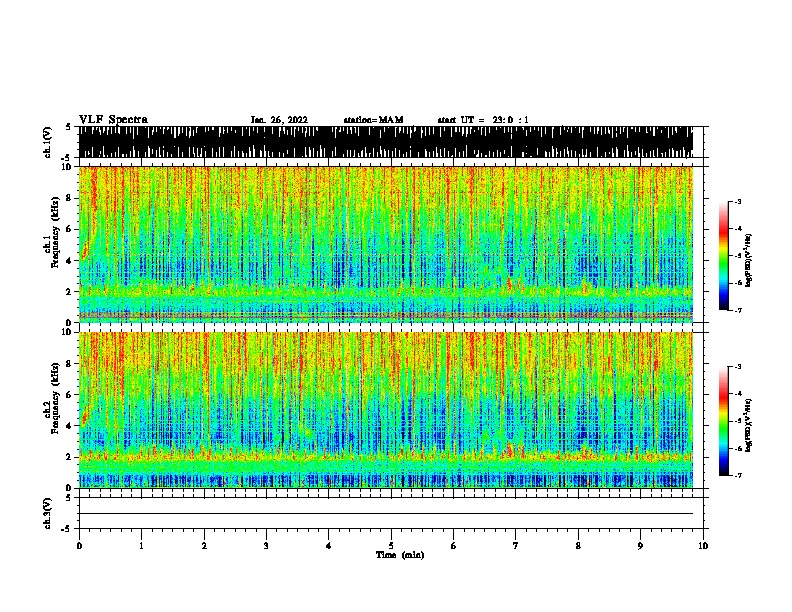792x612 pixels.
Task: Click the "Time (min)" x-axis label
Action: [x=400, y=555]
